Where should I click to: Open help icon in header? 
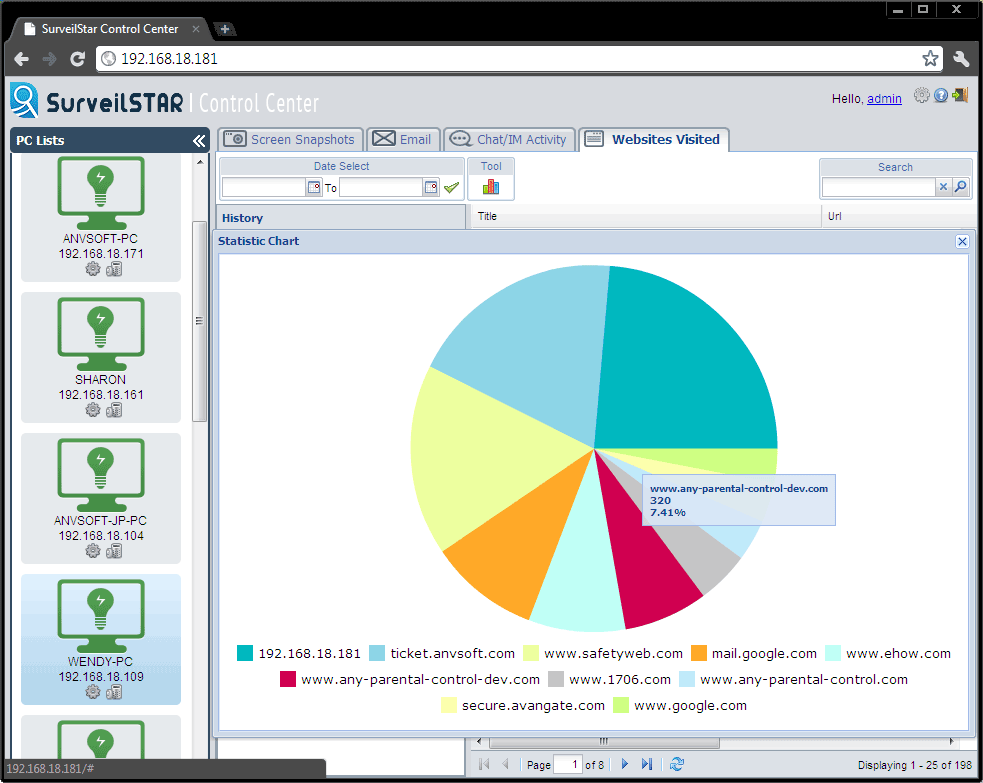click(x=940, y=95)
